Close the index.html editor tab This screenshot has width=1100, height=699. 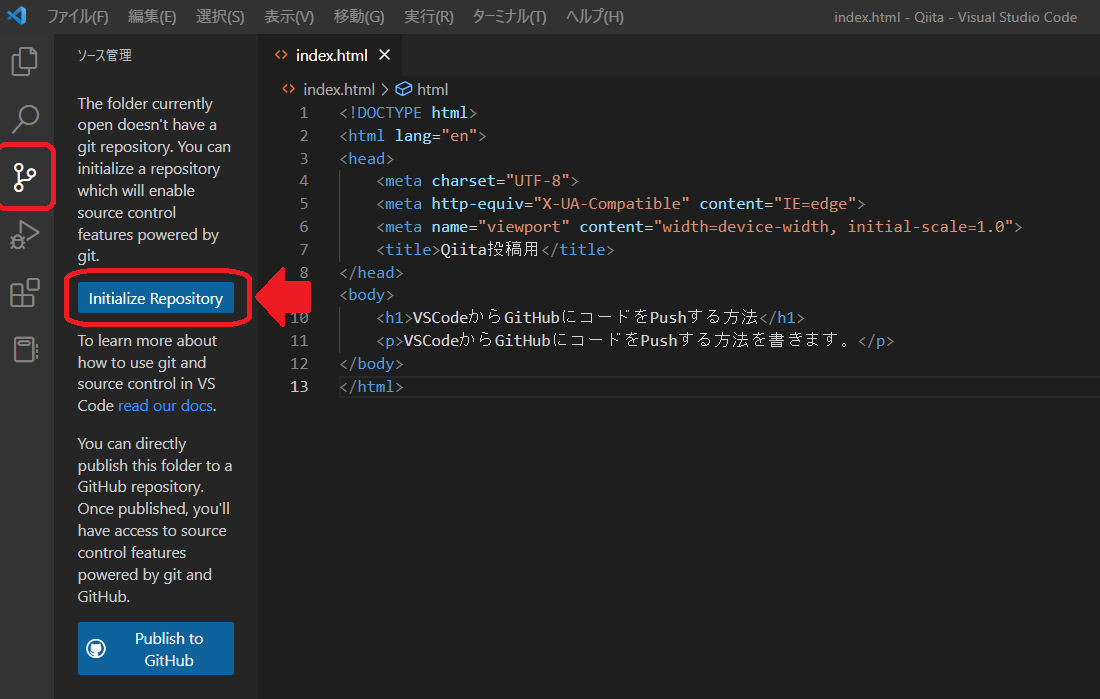click(x=384, y=55)
